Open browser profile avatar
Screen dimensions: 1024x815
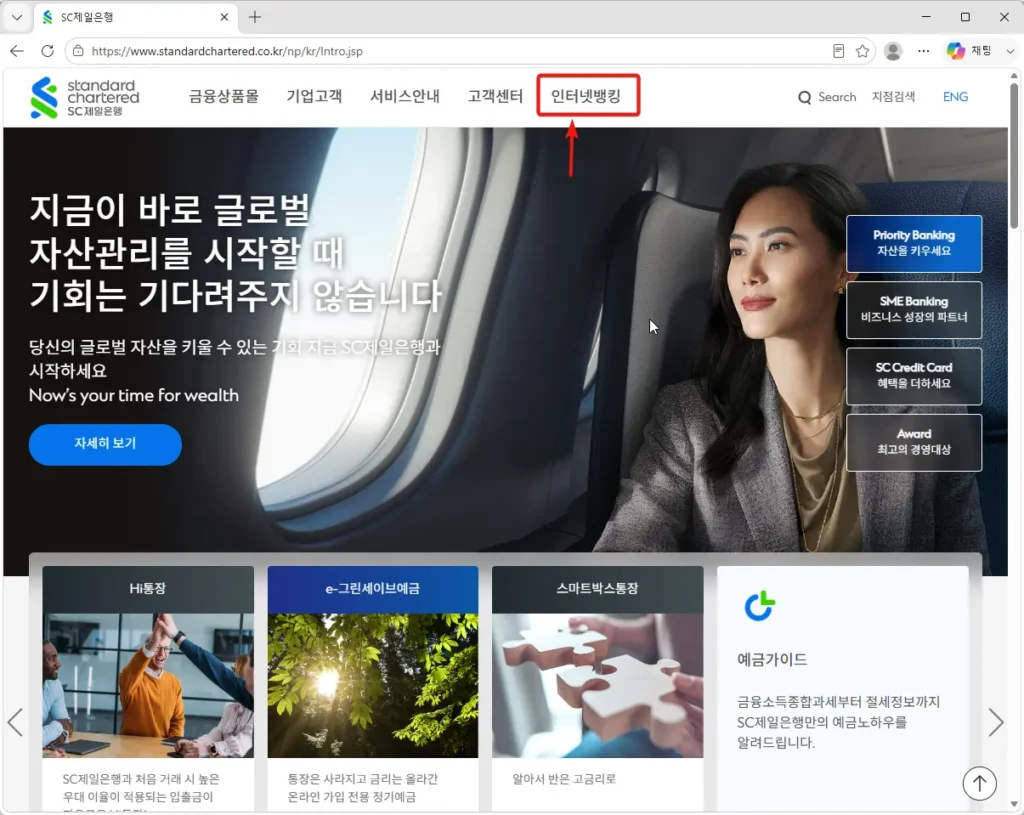click(893, 51)
